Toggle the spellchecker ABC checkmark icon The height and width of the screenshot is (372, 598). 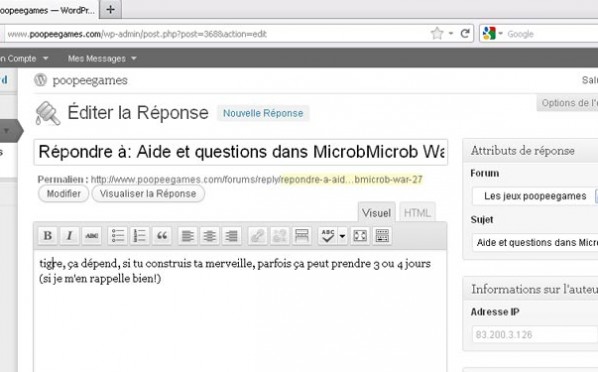click(328, 235)
